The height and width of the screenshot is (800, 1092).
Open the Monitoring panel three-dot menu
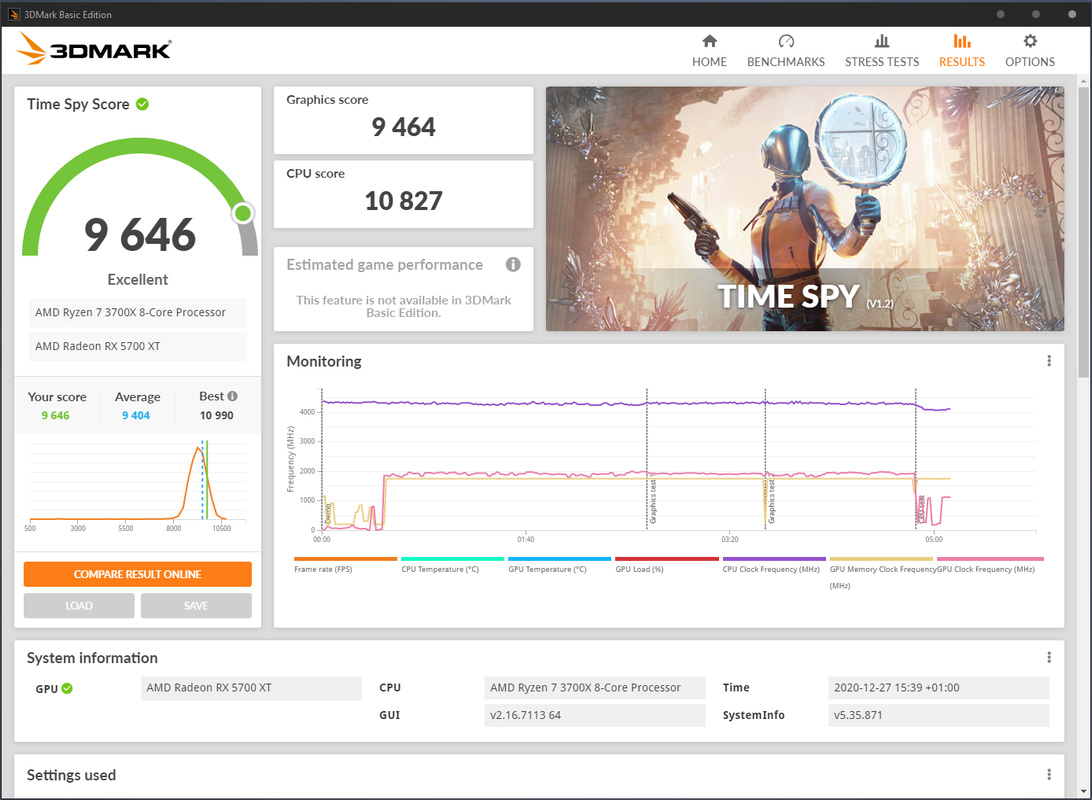tap(1049, 361)
